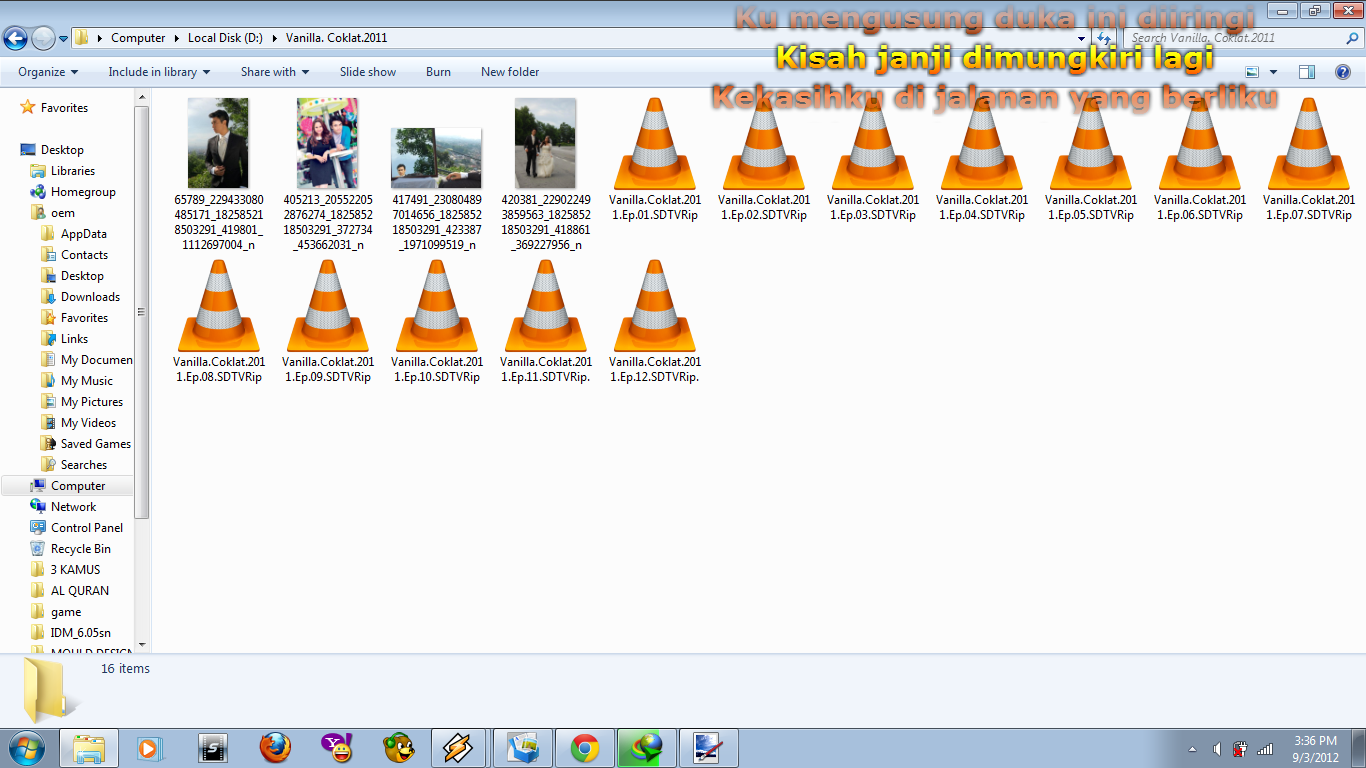Open the Organize menu
The width and height of the screenshot is (1366, 768).
[x=48, y=72]
